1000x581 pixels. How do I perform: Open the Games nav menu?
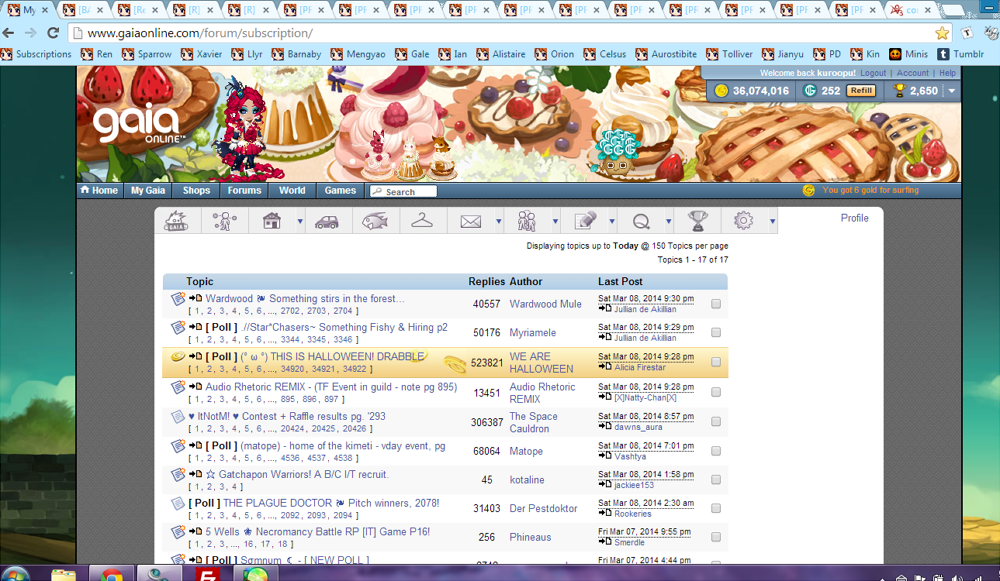[x=340, y=190]
